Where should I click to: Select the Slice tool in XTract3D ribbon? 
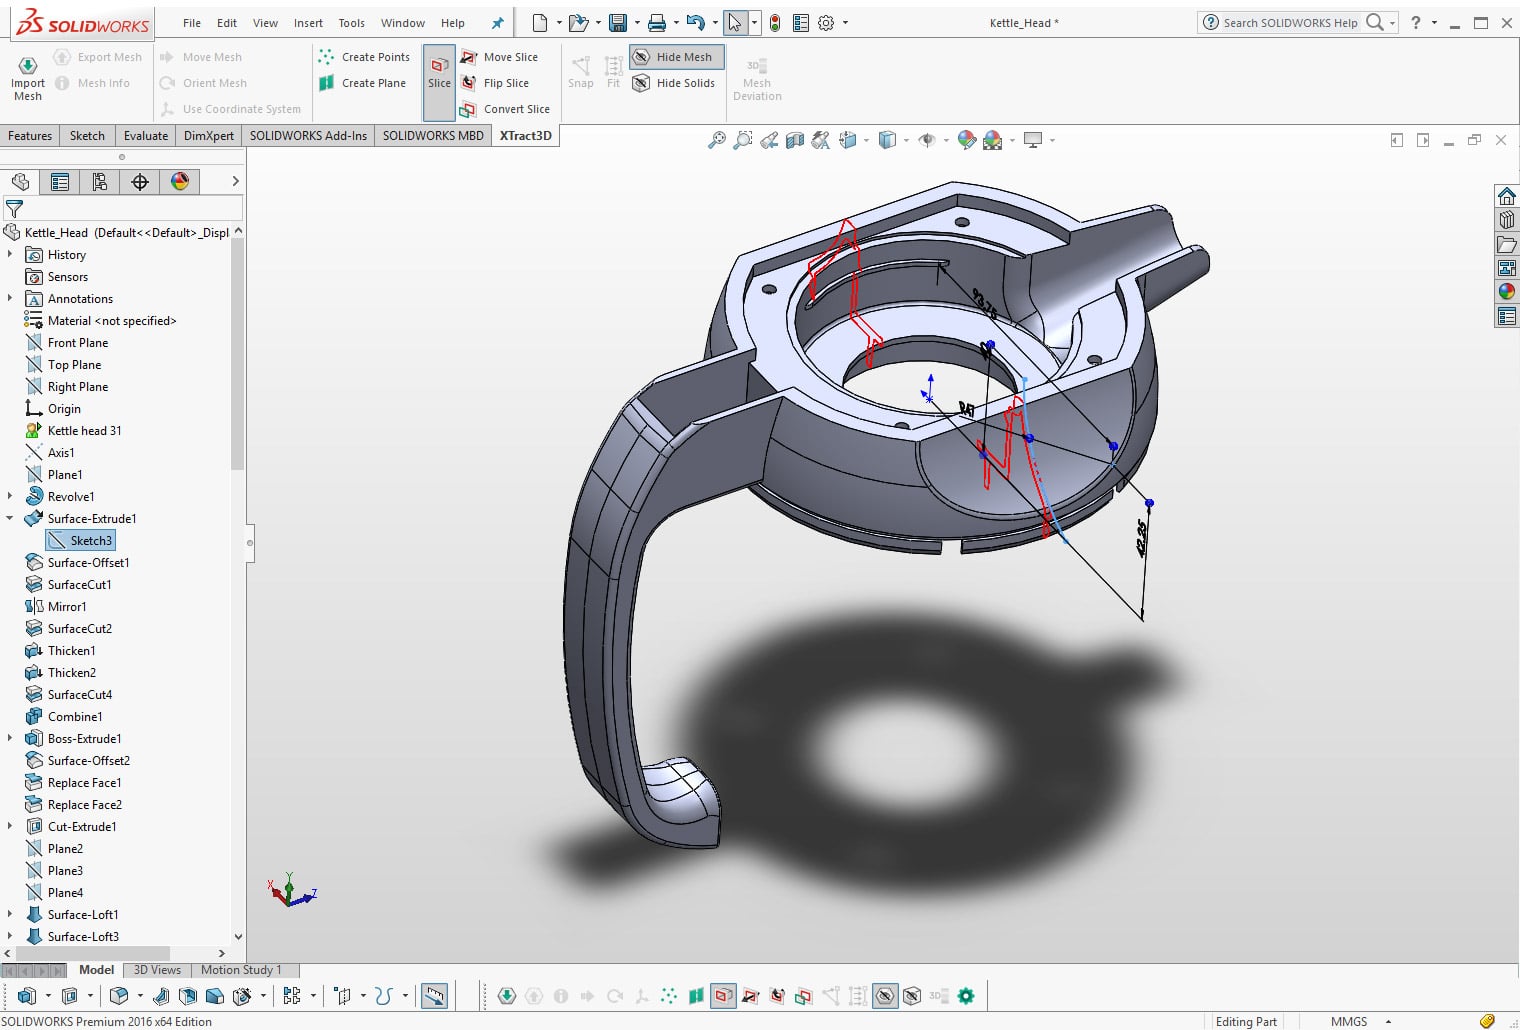(x=439, y=72)
